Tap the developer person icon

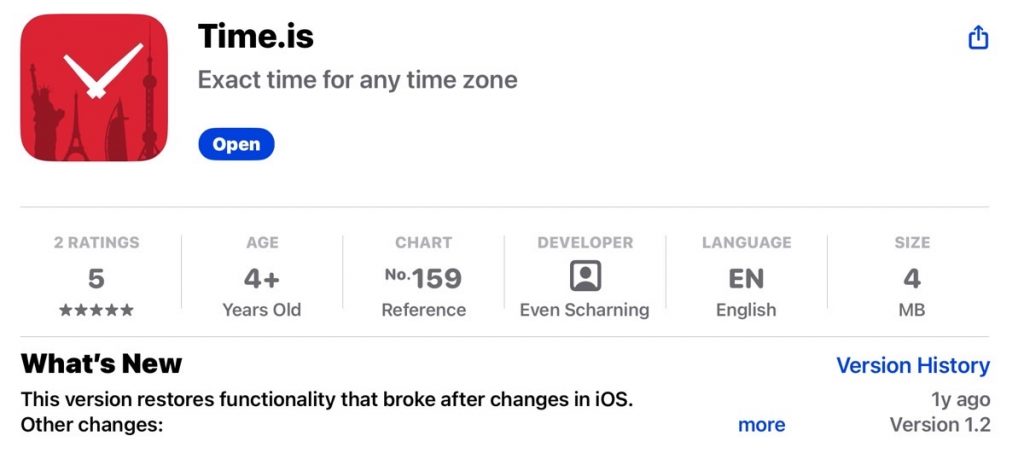[585, 276]
